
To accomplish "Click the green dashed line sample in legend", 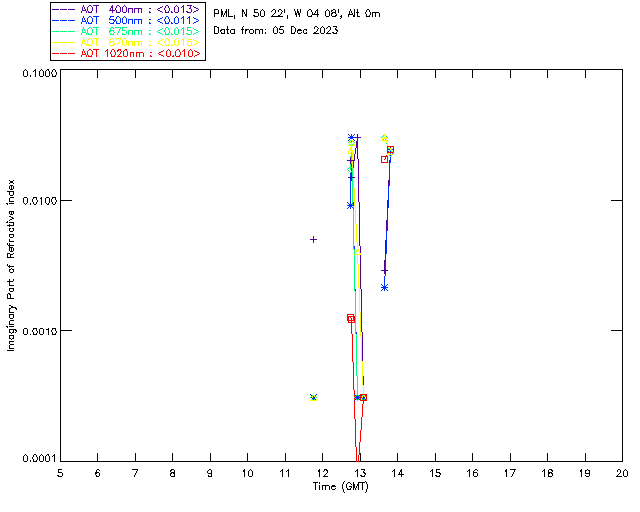I will point(64,31).
